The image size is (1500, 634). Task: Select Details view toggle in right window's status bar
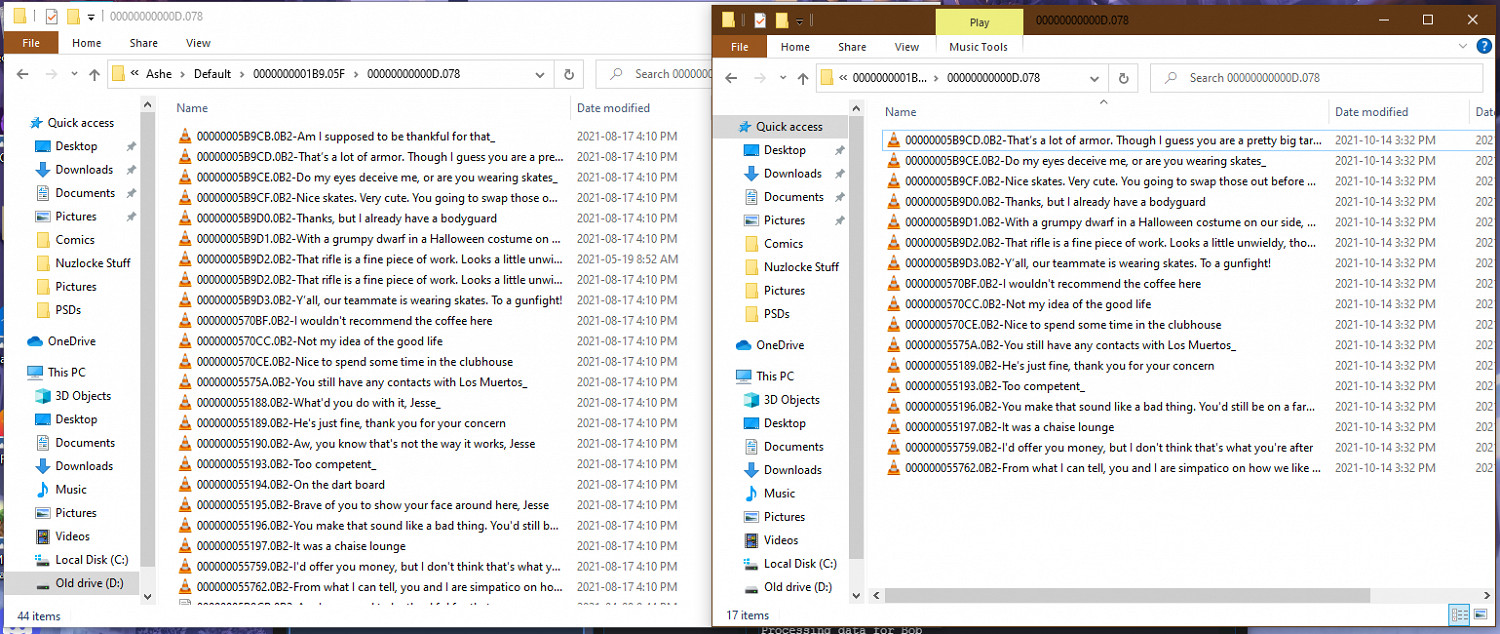[x=1458, y=614]
